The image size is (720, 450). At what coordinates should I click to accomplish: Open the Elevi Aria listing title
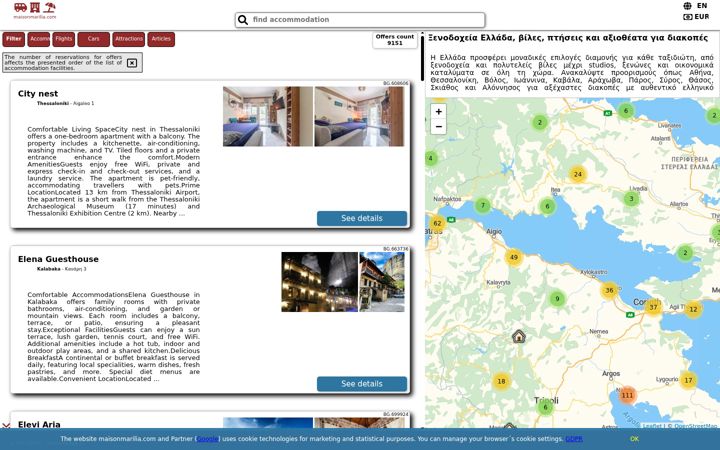pos(39,424)
